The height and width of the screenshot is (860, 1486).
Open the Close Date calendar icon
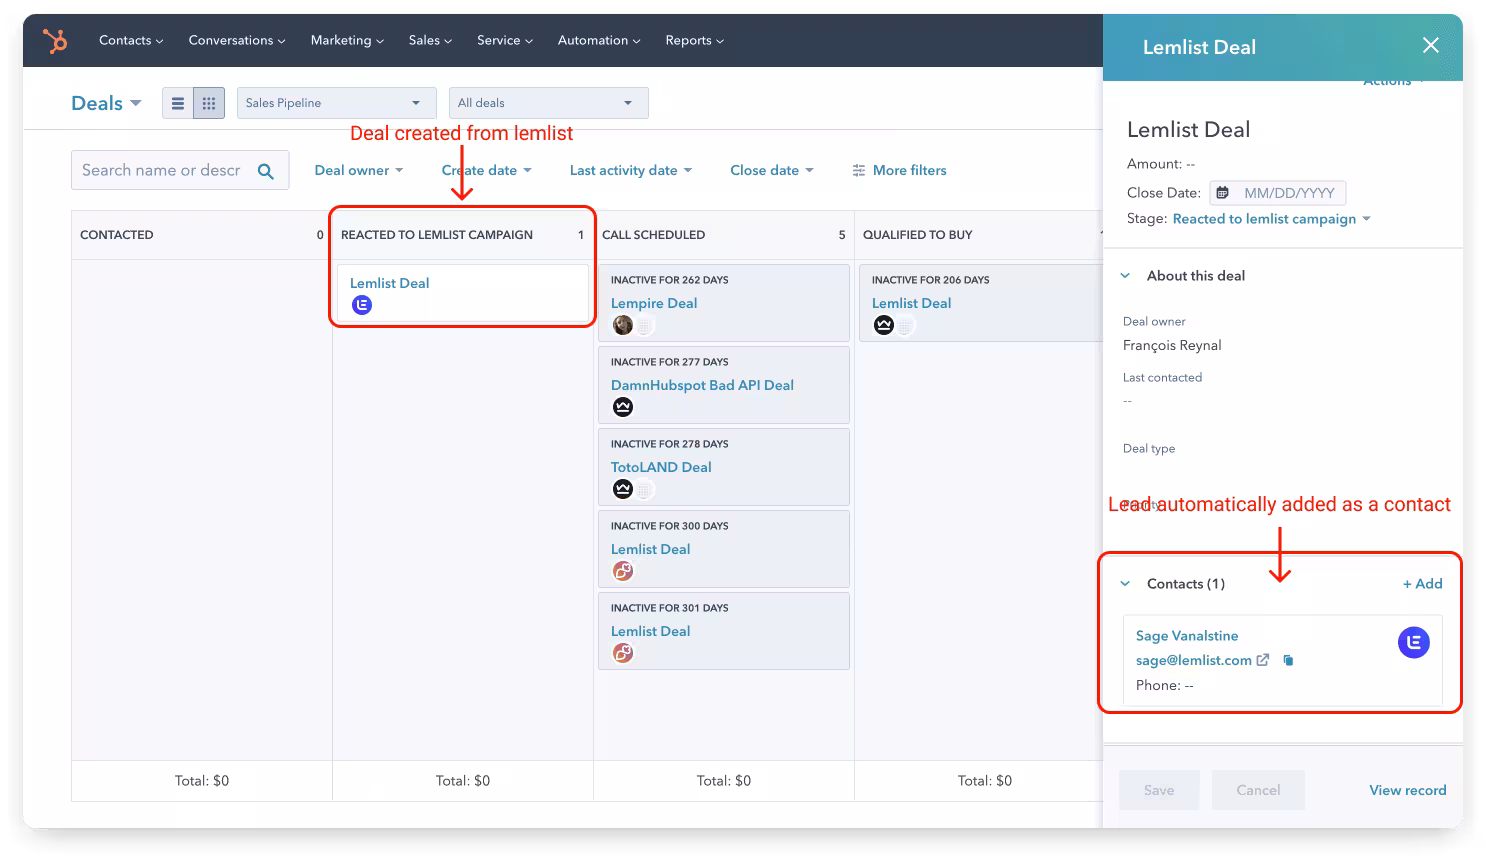[x=1222, y=193]
